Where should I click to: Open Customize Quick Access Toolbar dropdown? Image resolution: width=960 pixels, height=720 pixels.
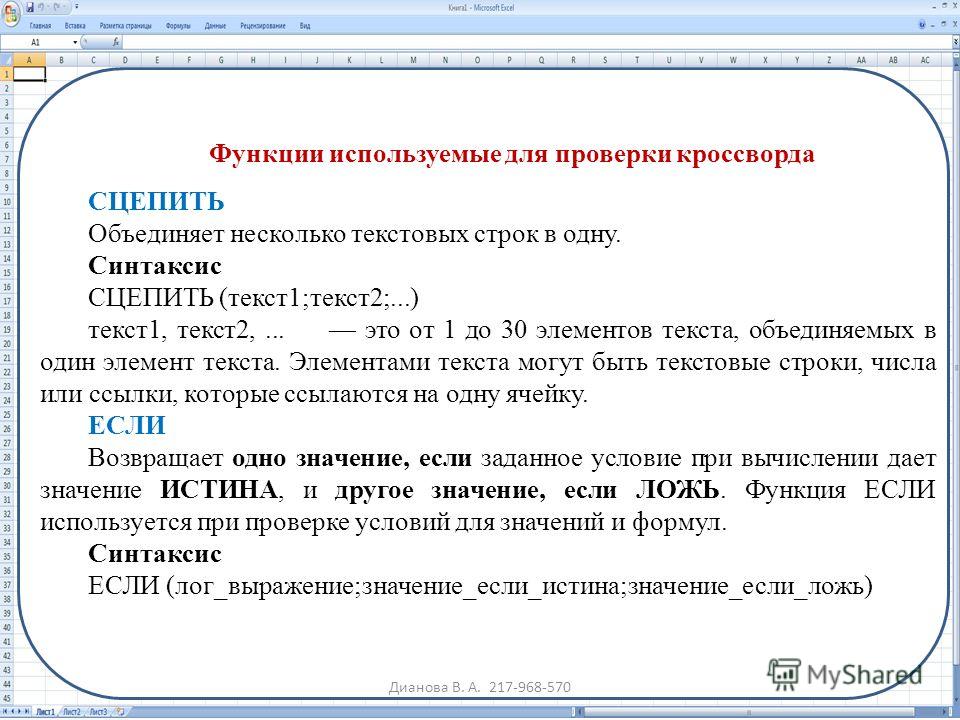coord(77,7)
